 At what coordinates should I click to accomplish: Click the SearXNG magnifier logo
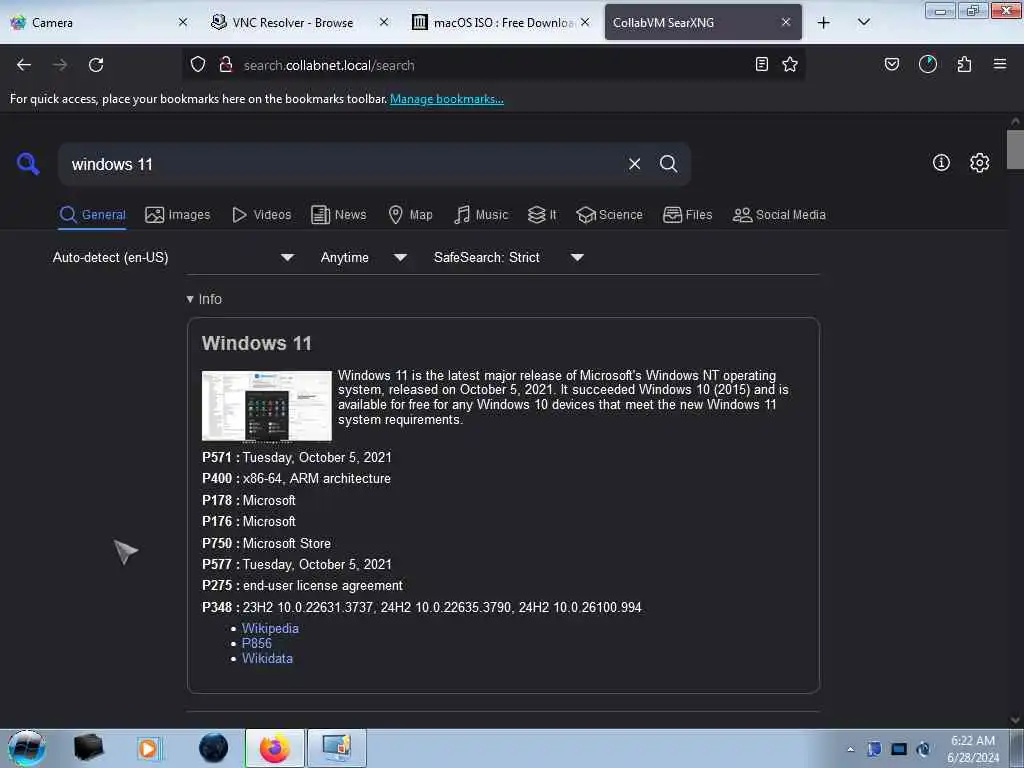point(28,163)
